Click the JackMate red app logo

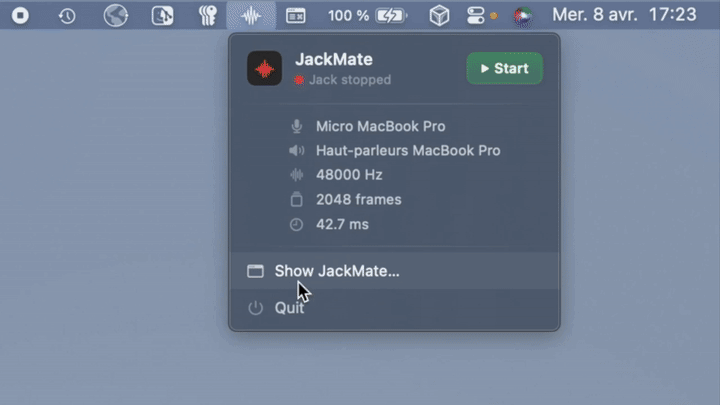pyautogui.click(x=264, y=68)
